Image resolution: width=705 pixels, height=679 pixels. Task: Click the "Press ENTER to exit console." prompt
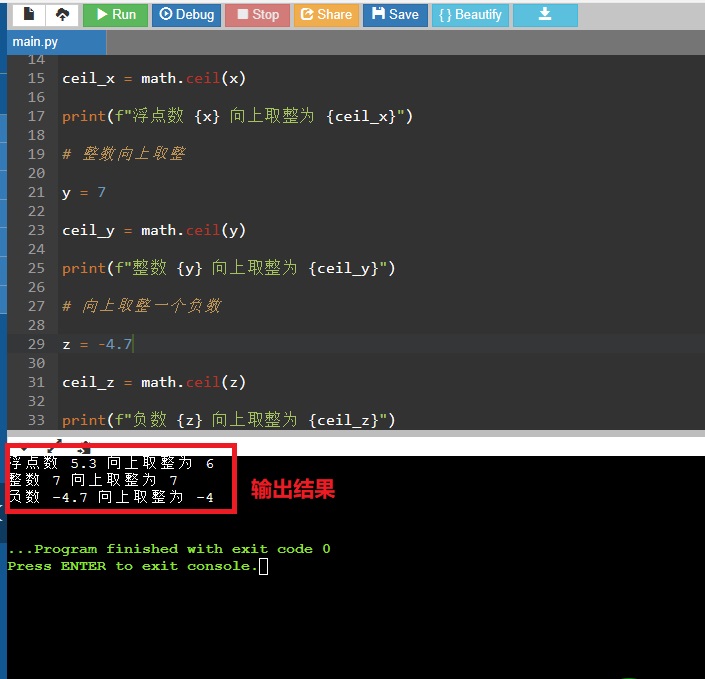coord(133,566)
